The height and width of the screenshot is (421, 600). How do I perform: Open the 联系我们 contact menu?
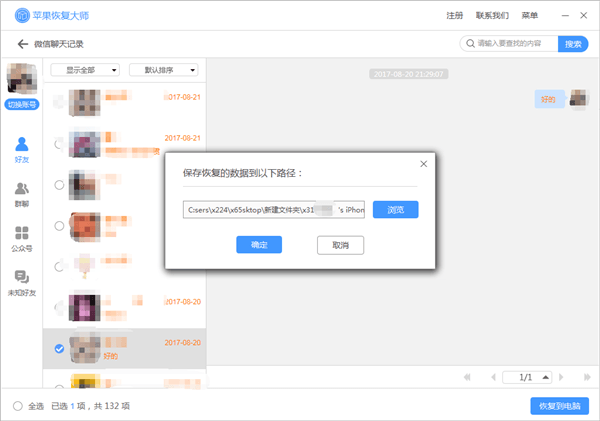tap(492, 16)
